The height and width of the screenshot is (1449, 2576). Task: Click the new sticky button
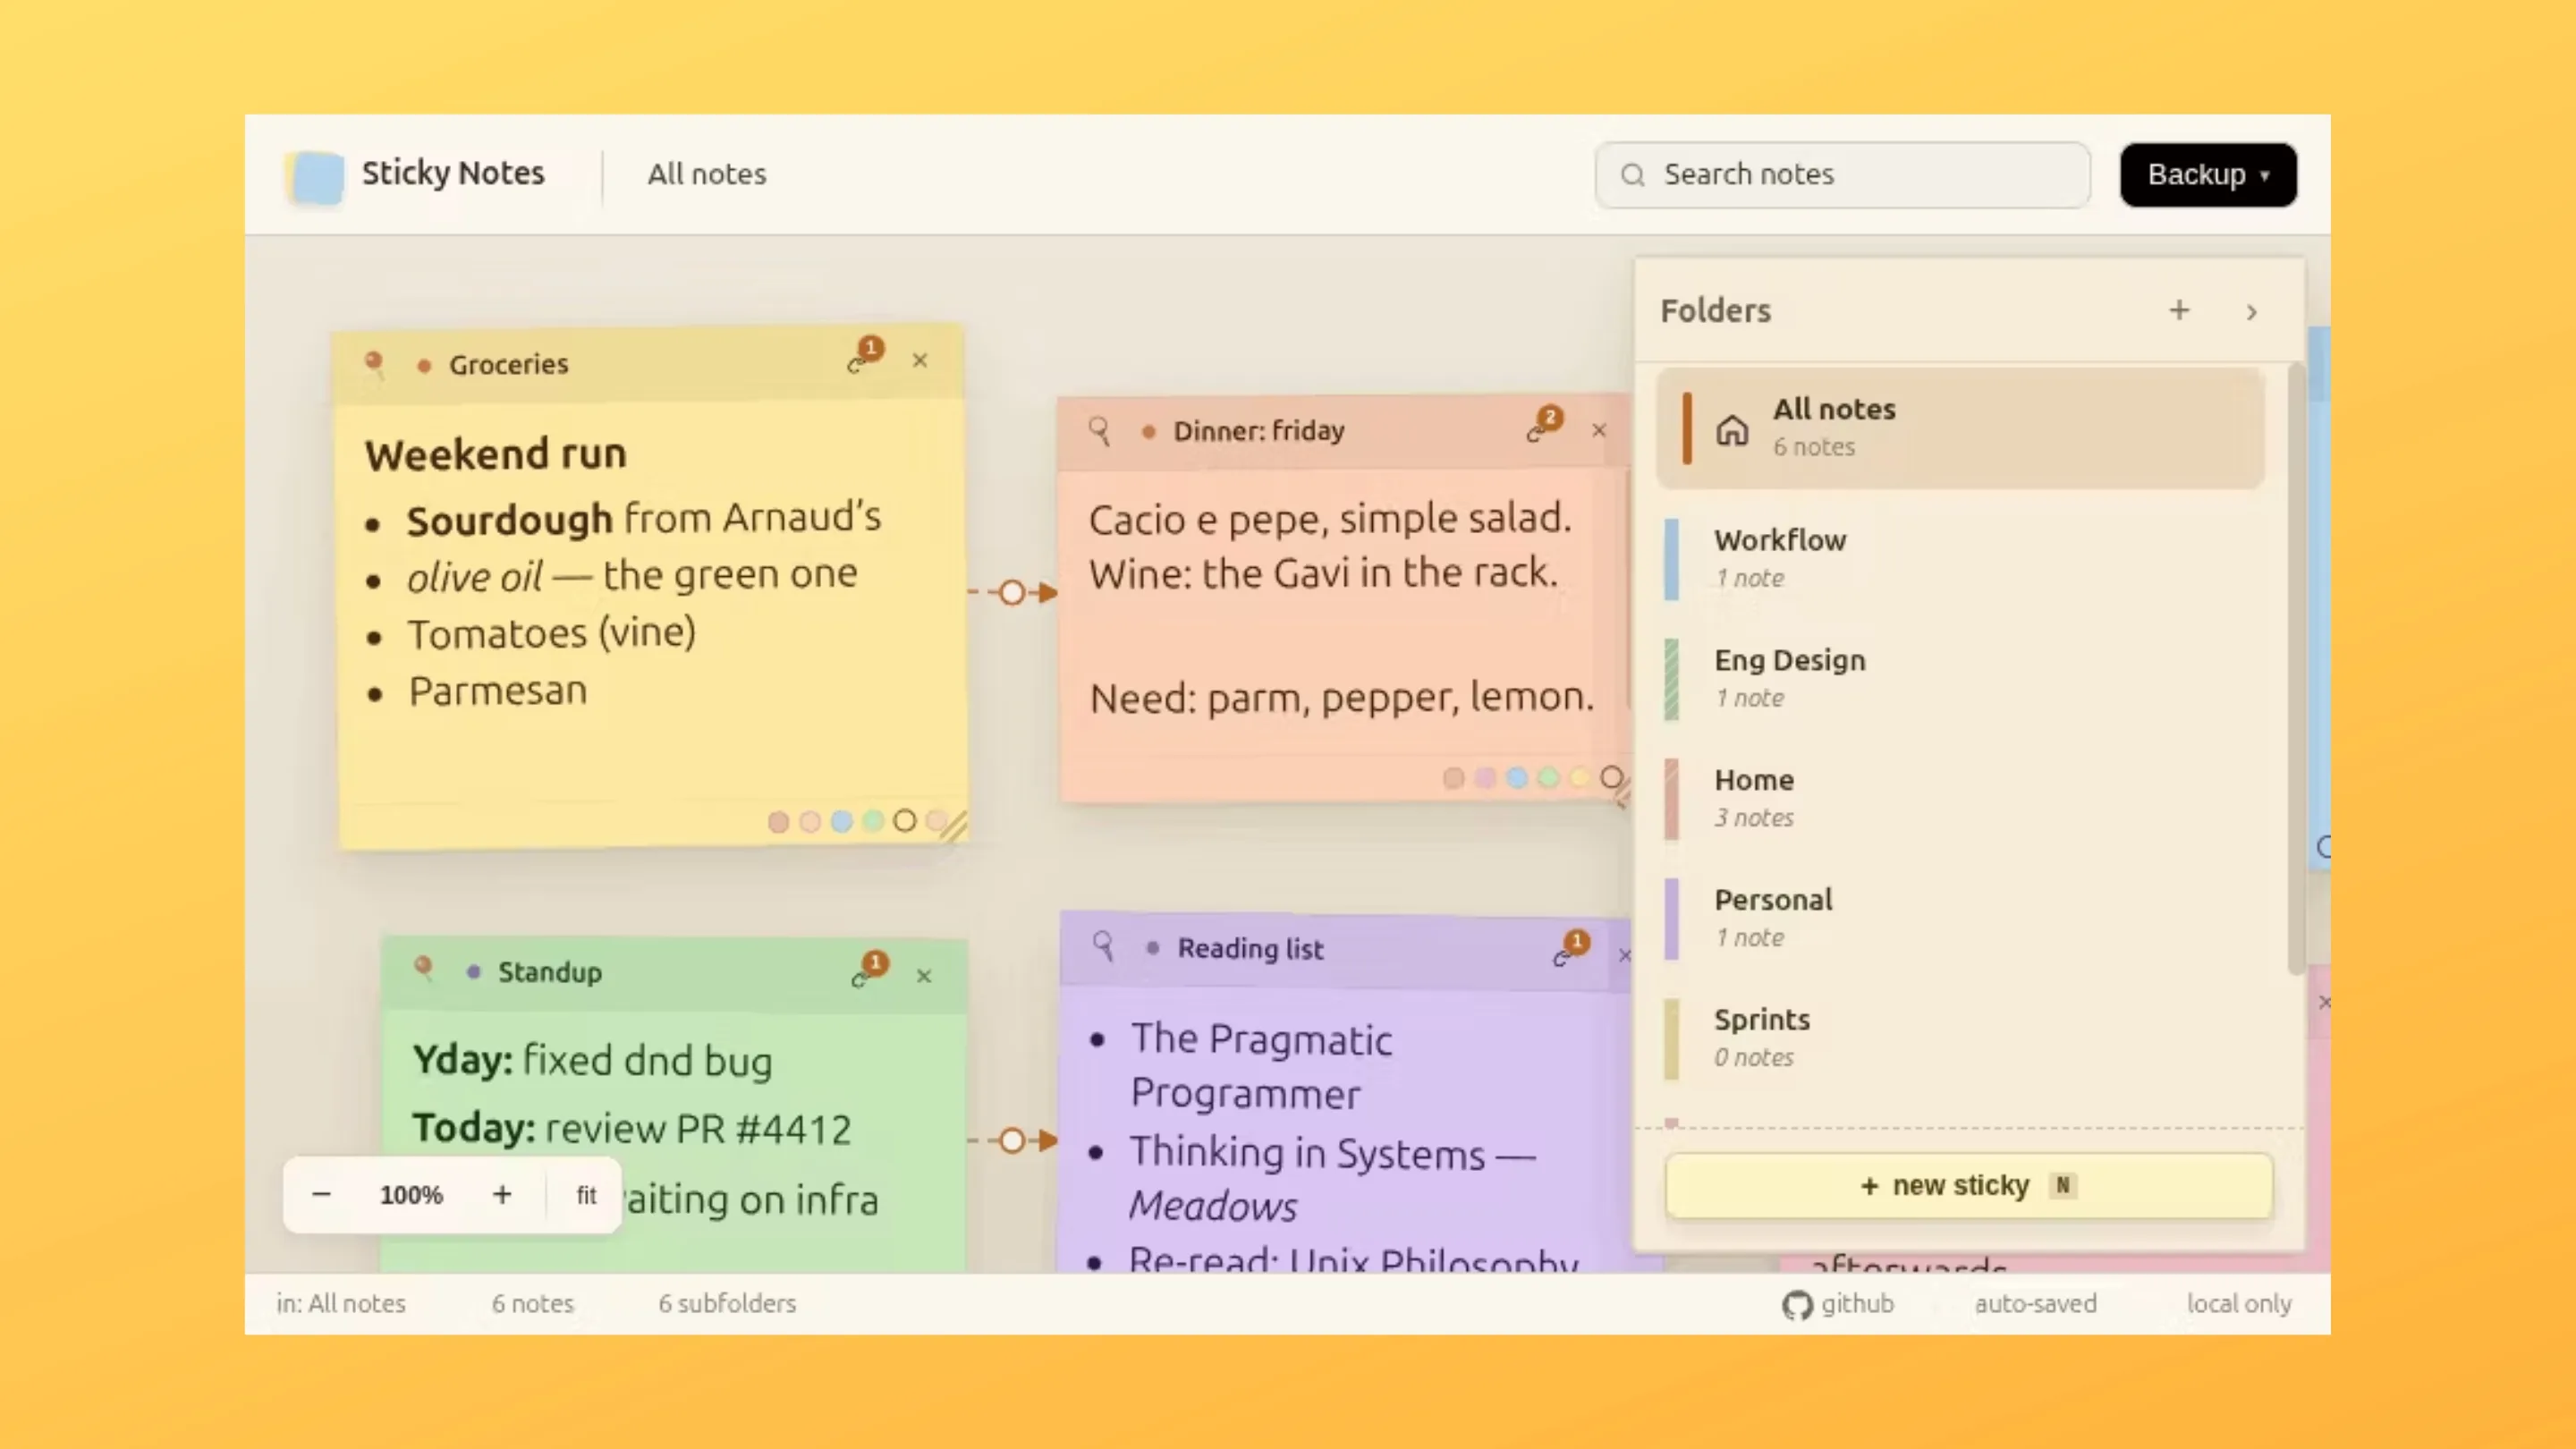tap(1967, 1185)
